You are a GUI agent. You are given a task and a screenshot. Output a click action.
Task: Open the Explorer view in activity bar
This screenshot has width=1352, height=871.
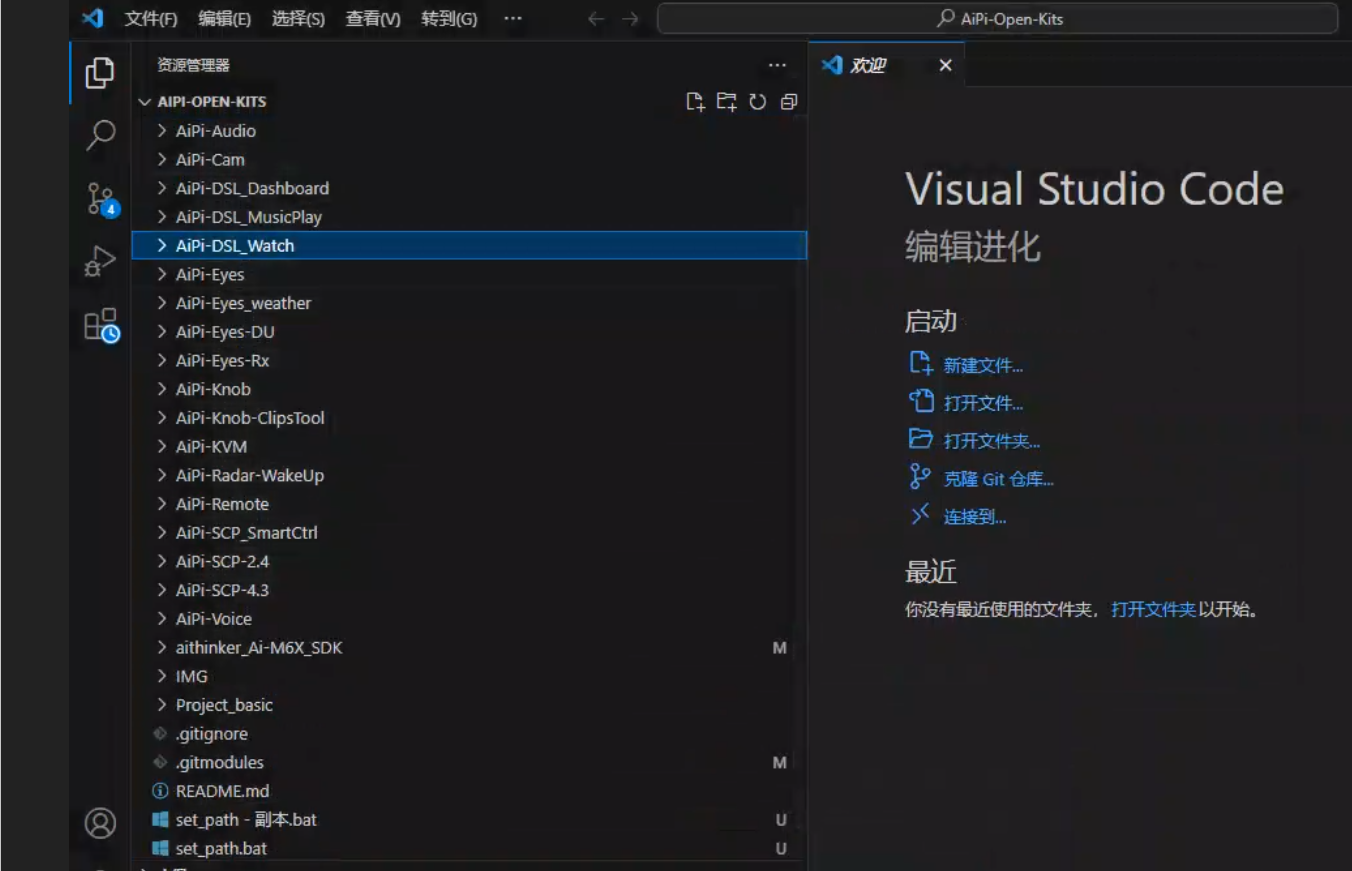100,72
